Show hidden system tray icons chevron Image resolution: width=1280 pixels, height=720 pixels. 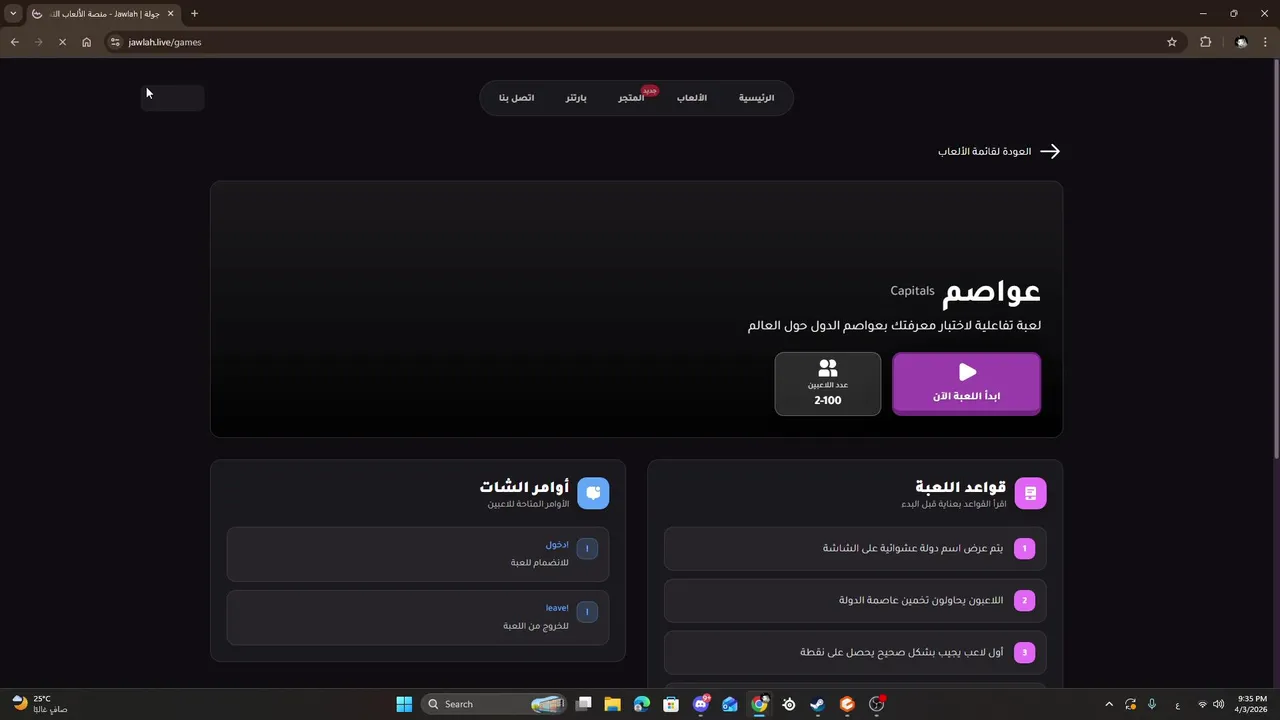coord(1108,704)
